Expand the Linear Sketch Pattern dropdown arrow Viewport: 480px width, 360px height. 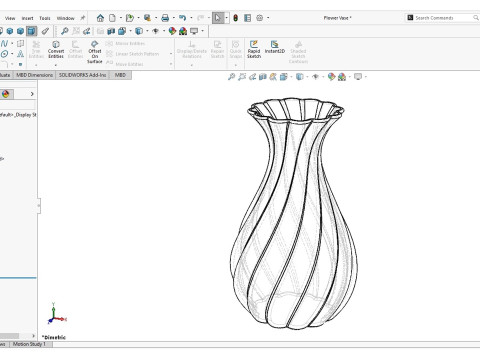[171, 54]
